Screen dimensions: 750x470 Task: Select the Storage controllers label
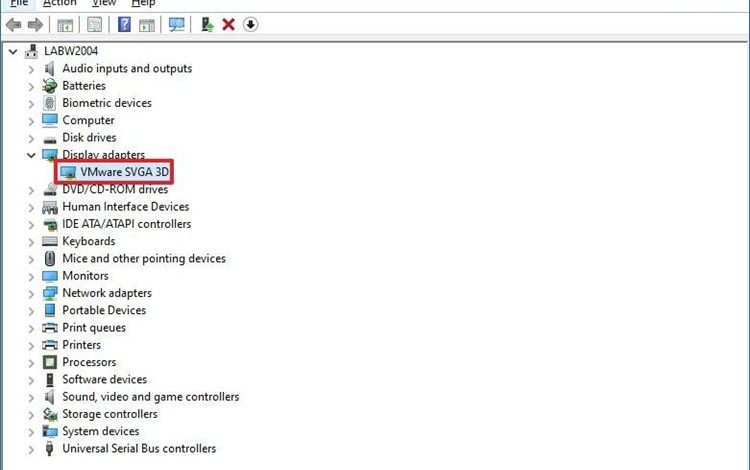[110, 414]
